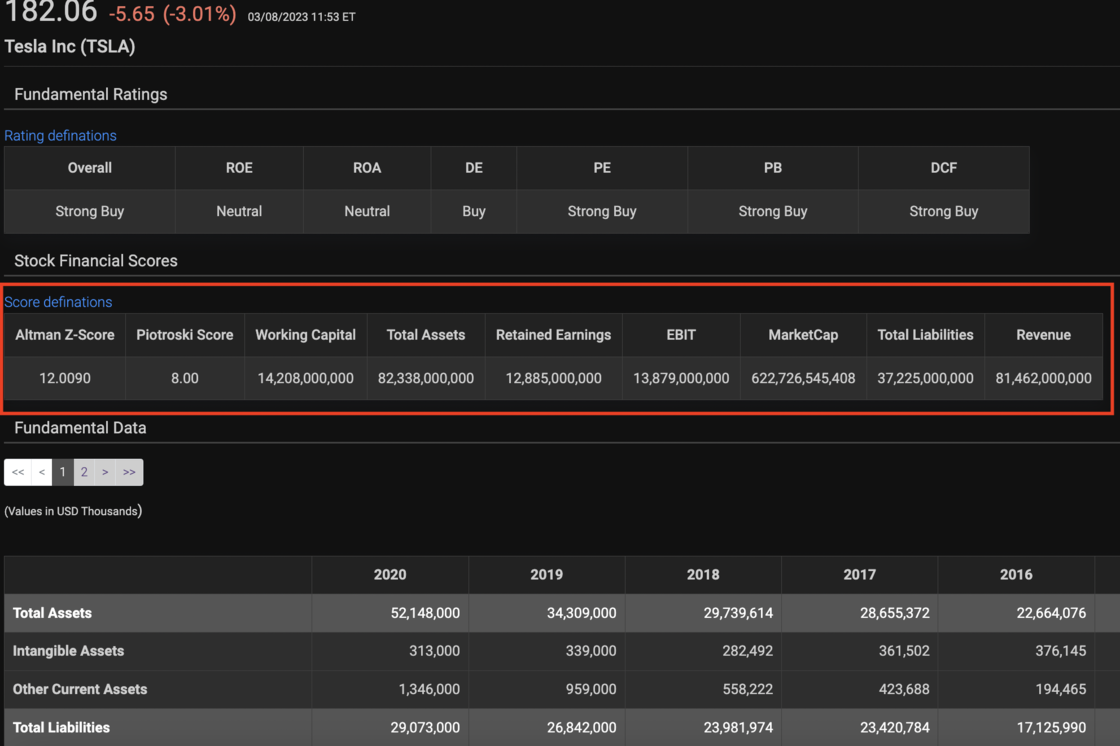This screenshot has height=746, width=1120.
Task: Click the Overall rating column header
Action: 90,168
